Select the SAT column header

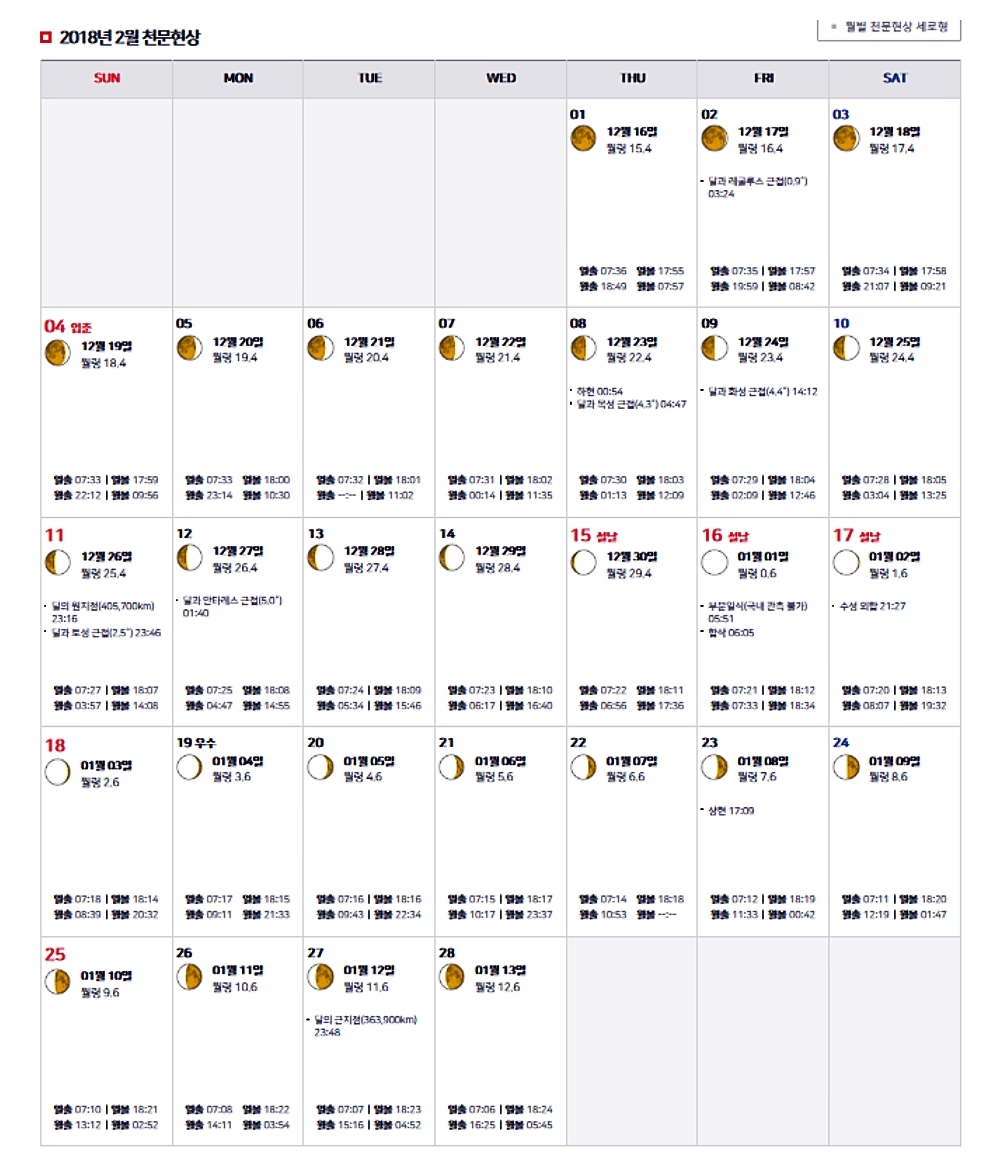click(894, 78)
